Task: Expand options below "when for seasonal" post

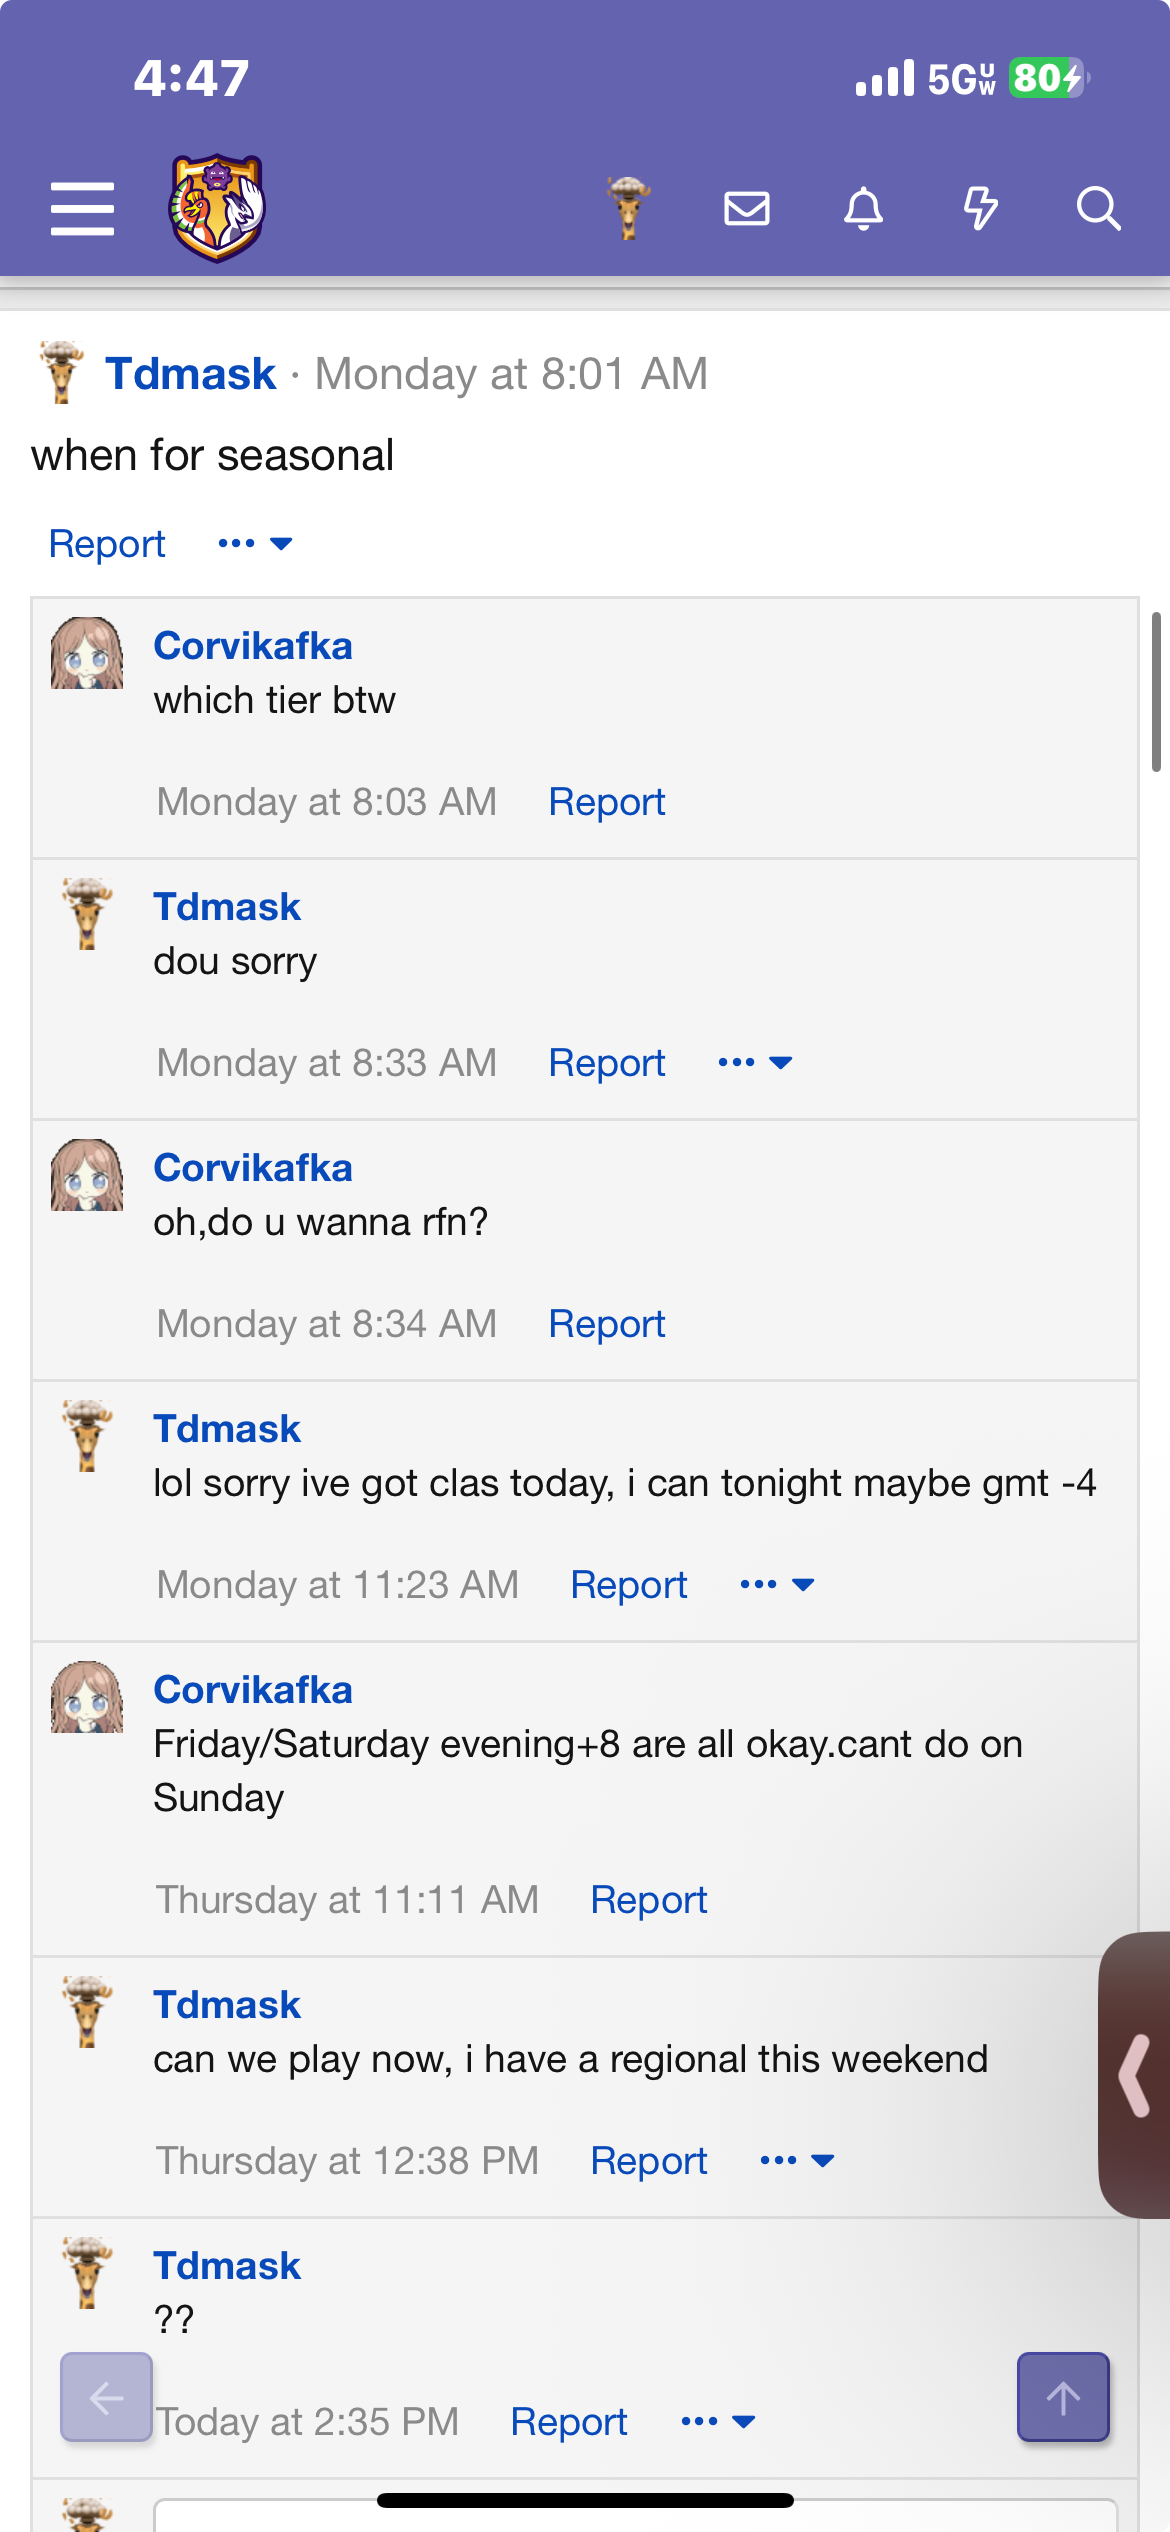Action: point(255,544)
